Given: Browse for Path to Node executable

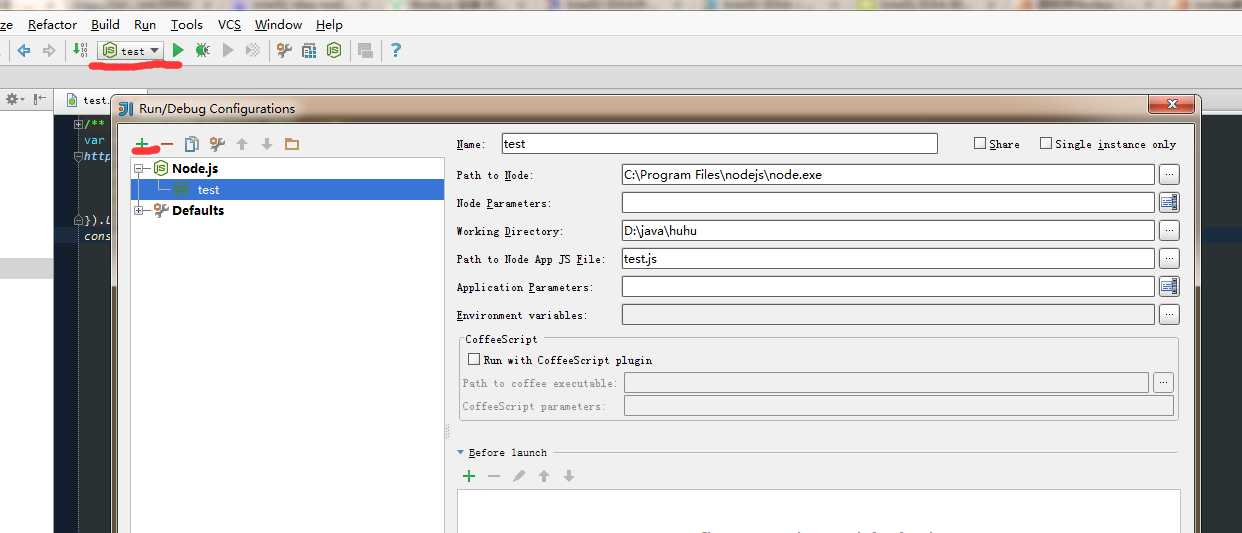Looking at the screenshot, I should (1169, 175).
